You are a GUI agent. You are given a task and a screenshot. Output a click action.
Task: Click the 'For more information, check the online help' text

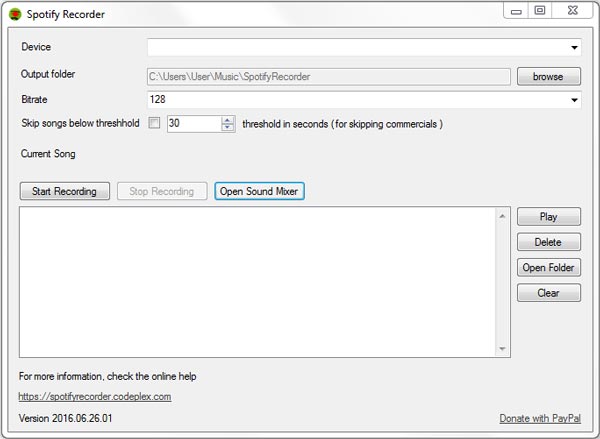108,376
